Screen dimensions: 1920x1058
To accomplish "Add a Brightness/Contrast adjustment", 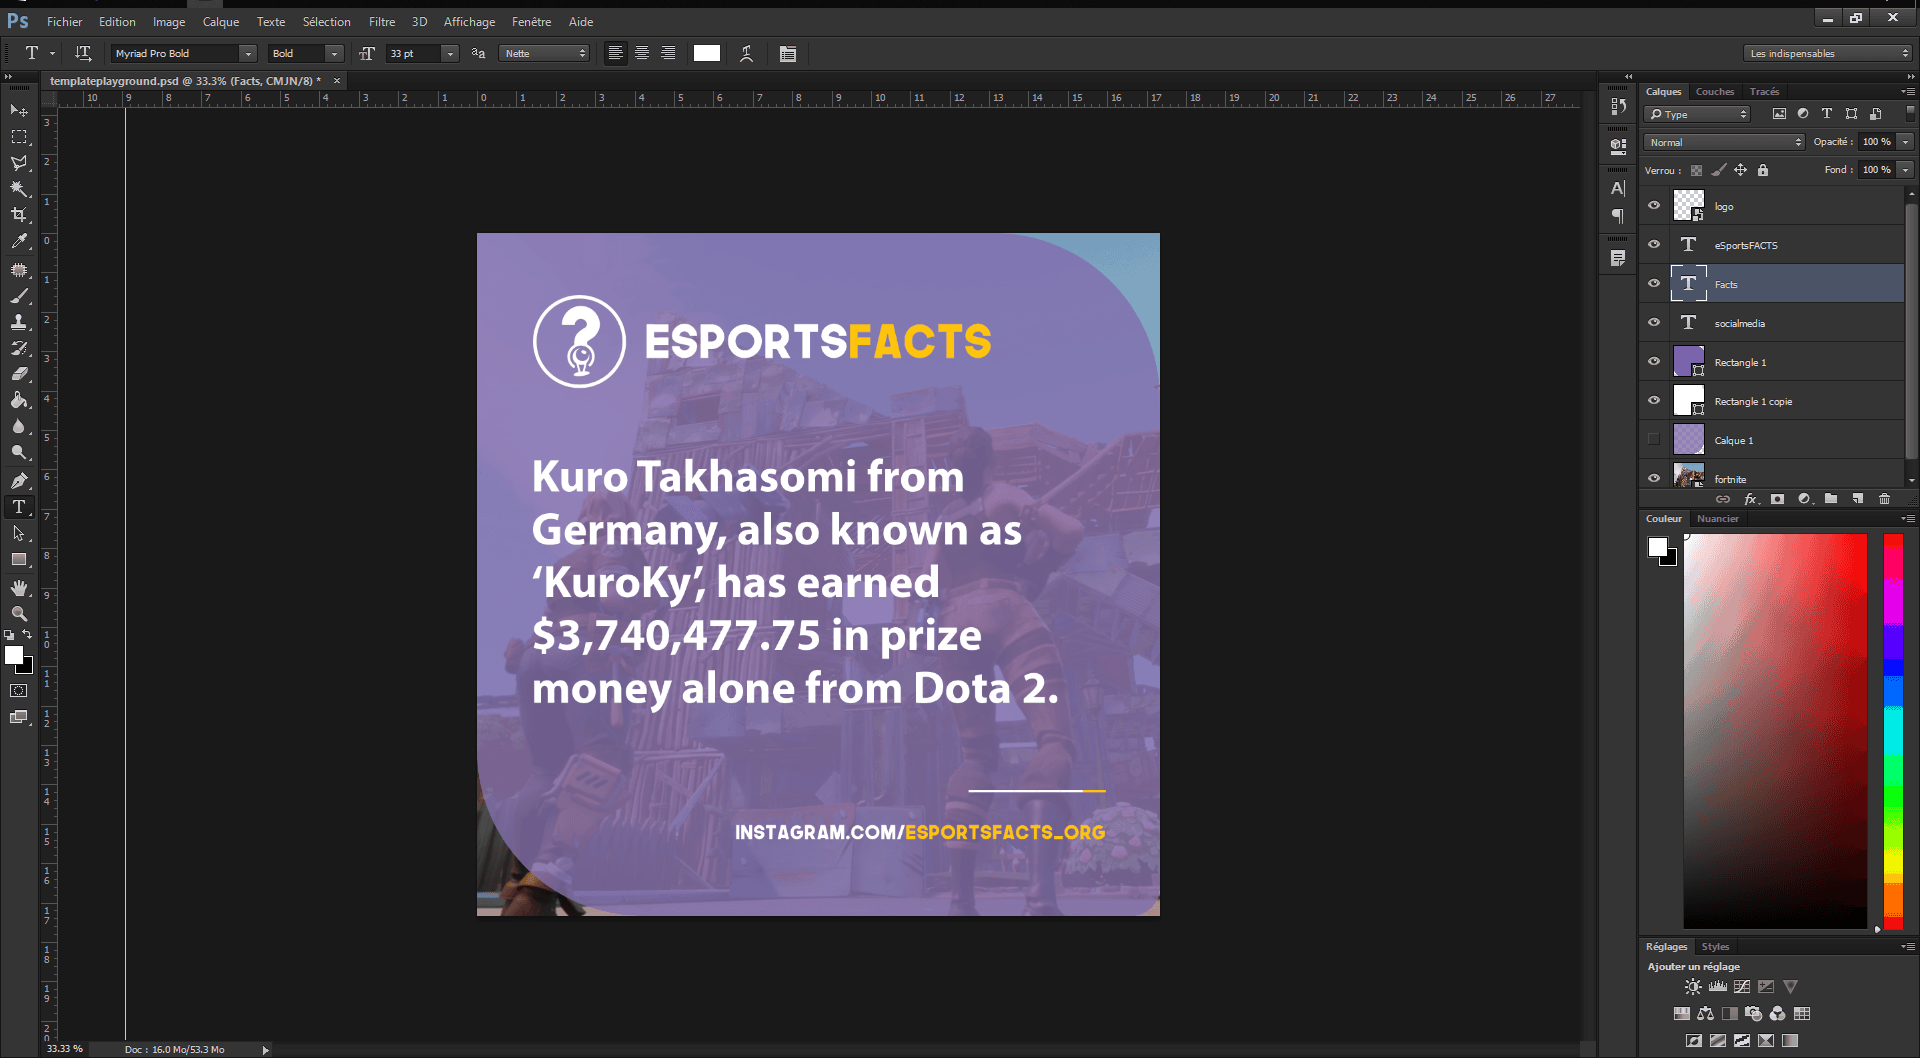I will click(x=1692, y=987).
